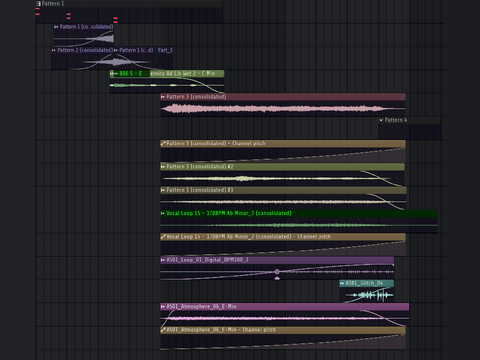The height and width of the screenshot is (360, 480).
Task: Click the automation icon of Pattern 3 Channel pitch clip
Action: pyautogui.click(x=163, y=144)
